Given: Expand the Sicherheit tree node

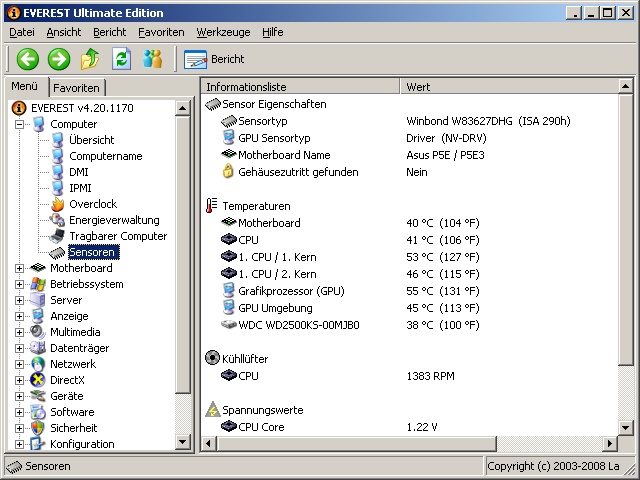Looking at the screenshot, I should (19, 428).
